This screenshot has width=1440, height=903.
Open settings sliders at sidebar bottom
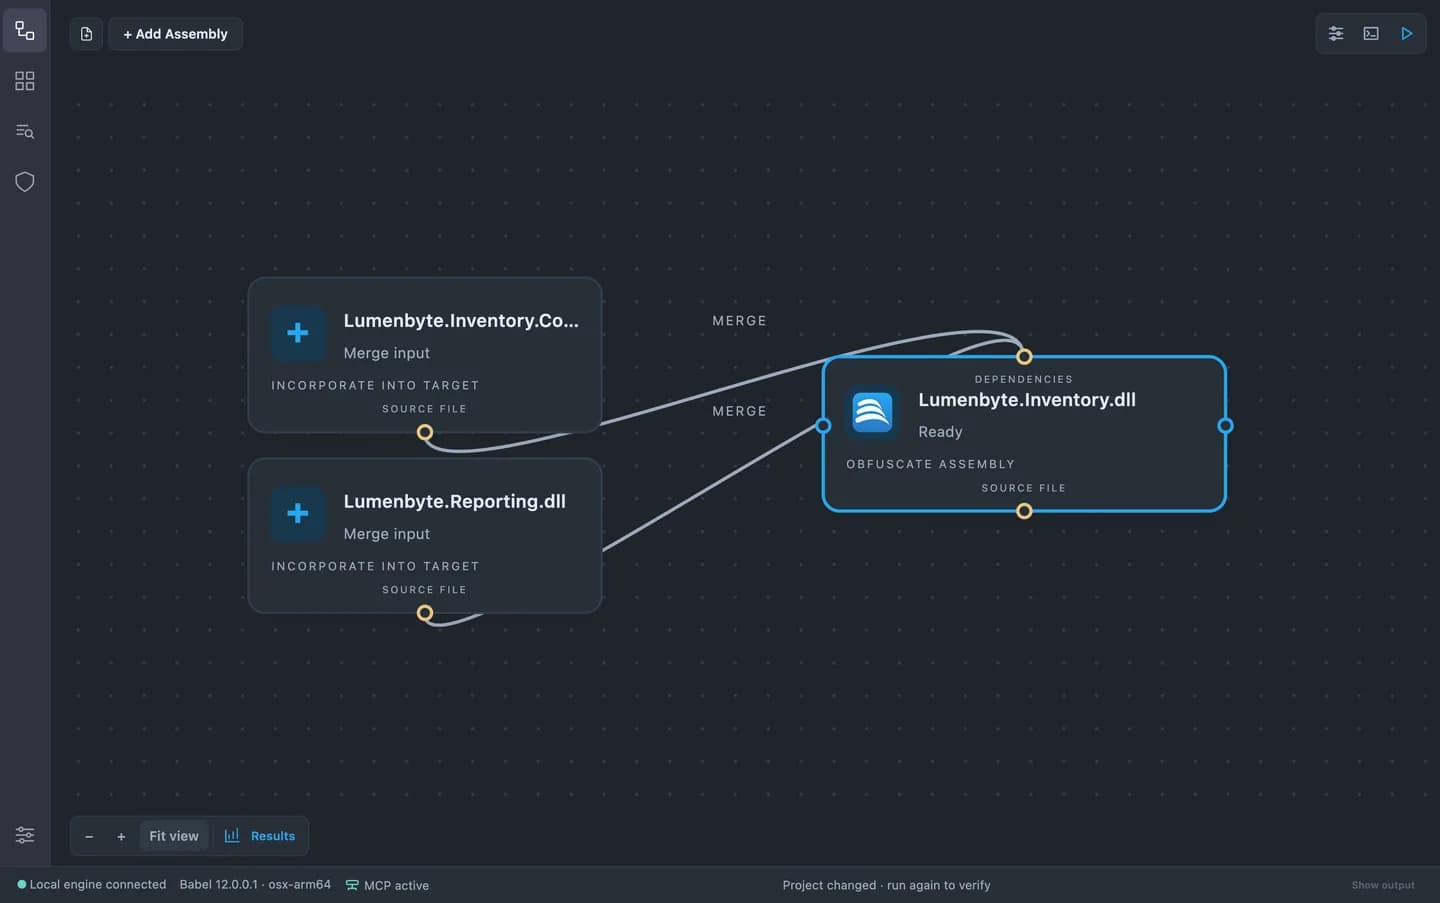[25, 835]
